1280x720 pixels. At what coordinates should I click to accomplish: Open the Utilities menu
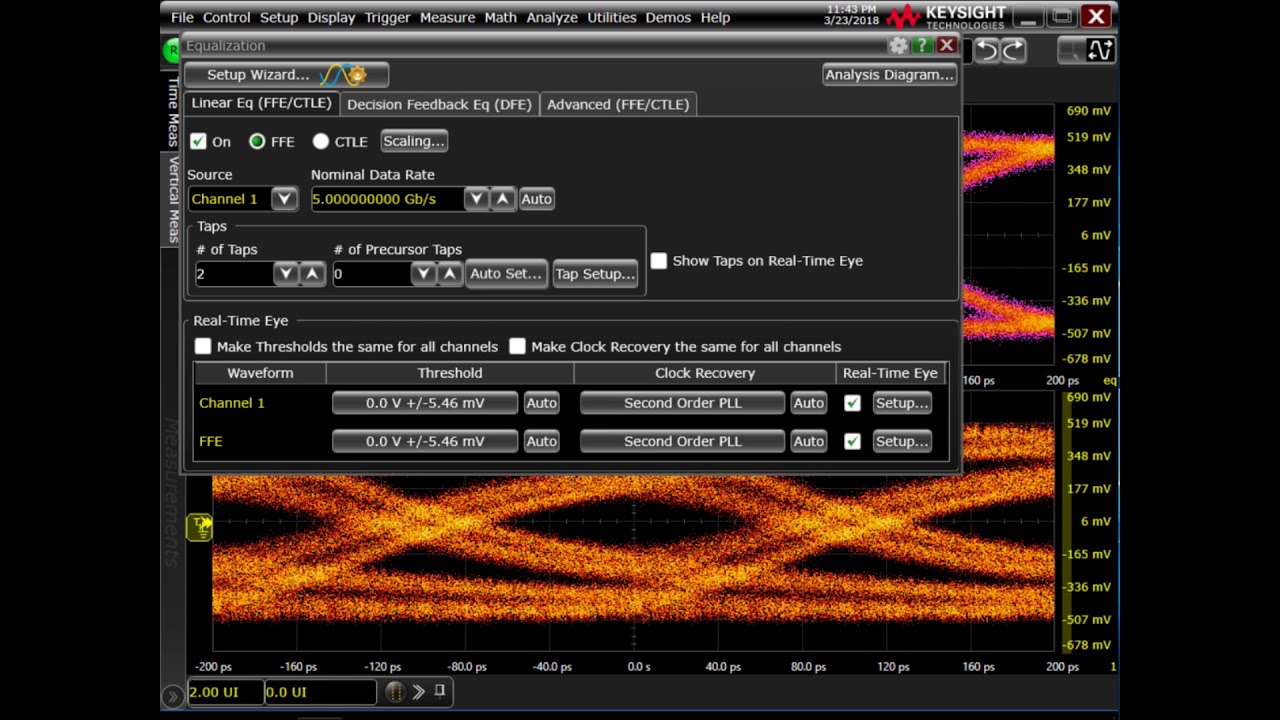click(x=612, y=17)
